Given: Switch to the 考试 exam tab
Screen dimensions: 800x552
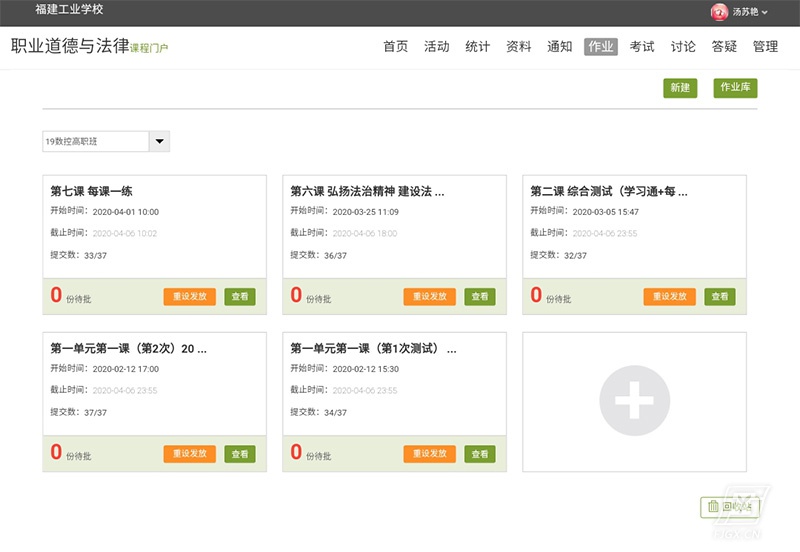Looking at the screenshot, I should 642,46.
